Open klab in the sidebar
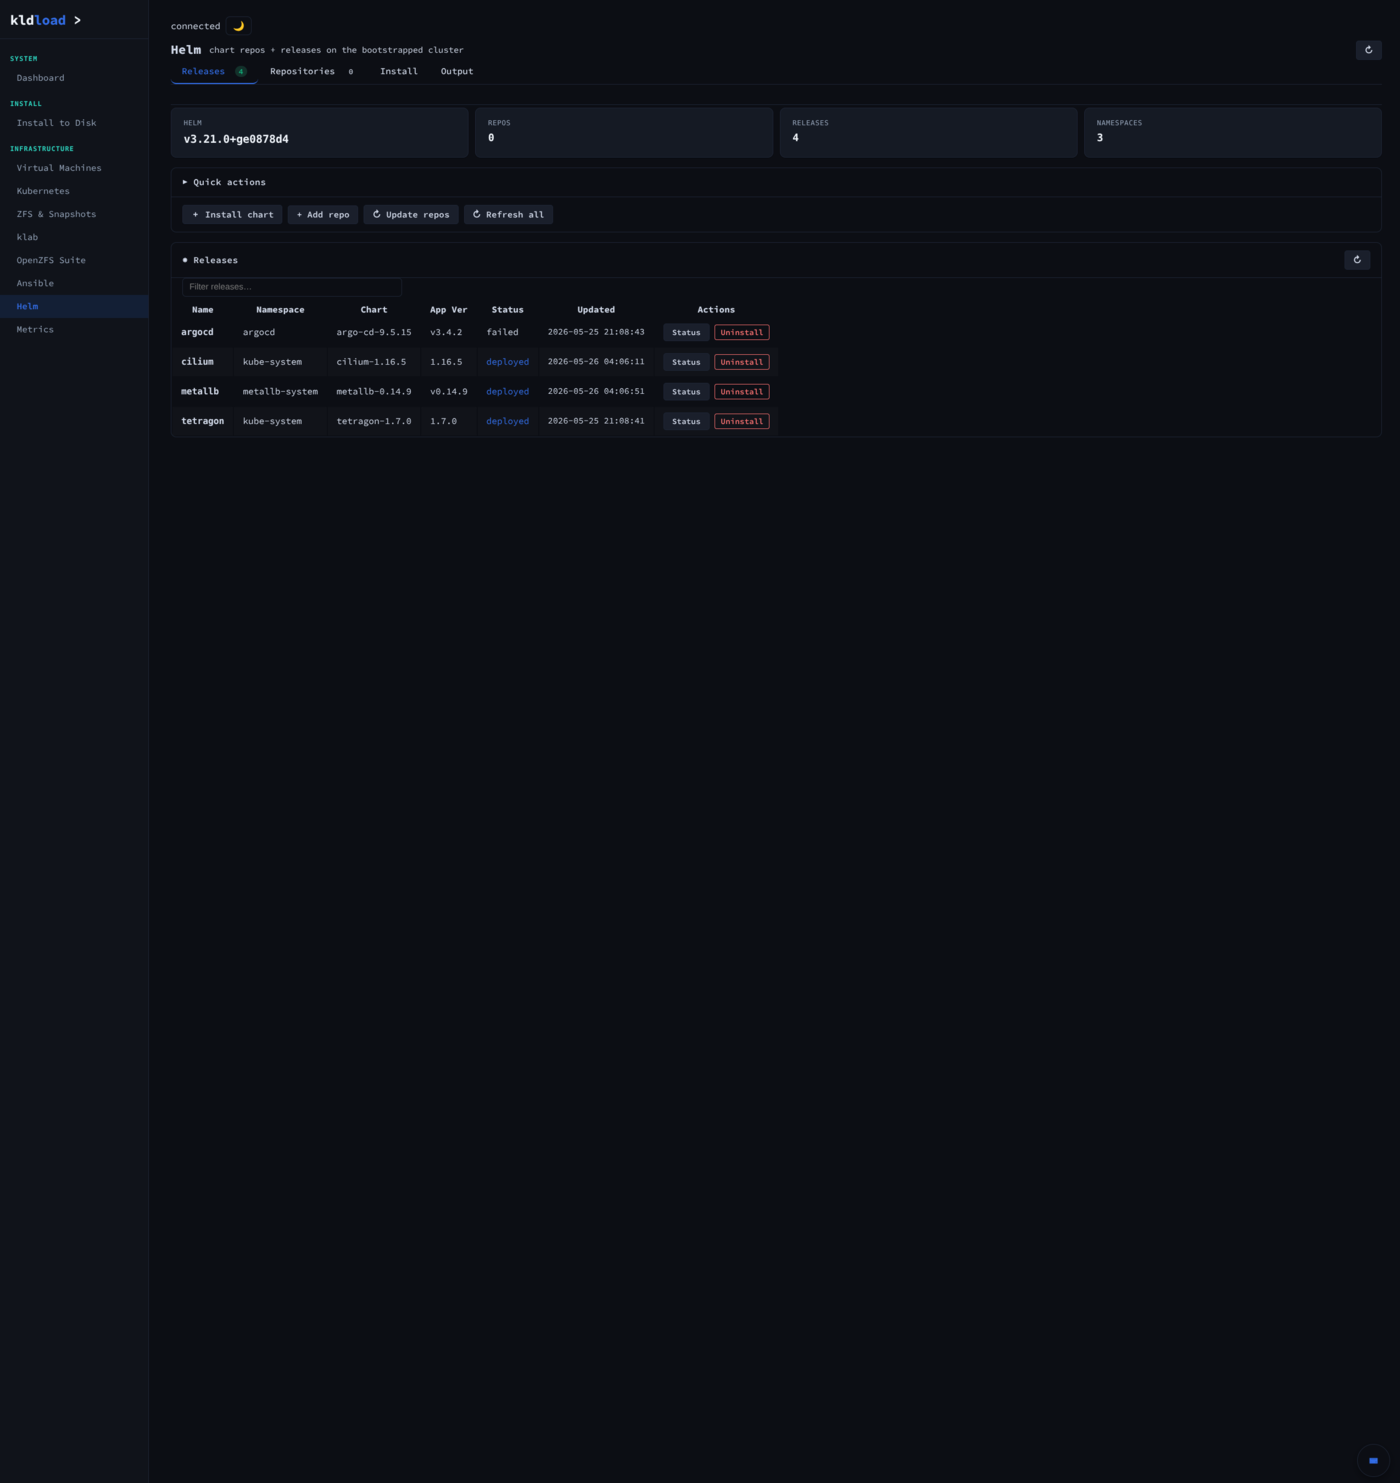The width and height of the screenshot is (1400, 1483). pyautogui.click(x=74, y=237)
